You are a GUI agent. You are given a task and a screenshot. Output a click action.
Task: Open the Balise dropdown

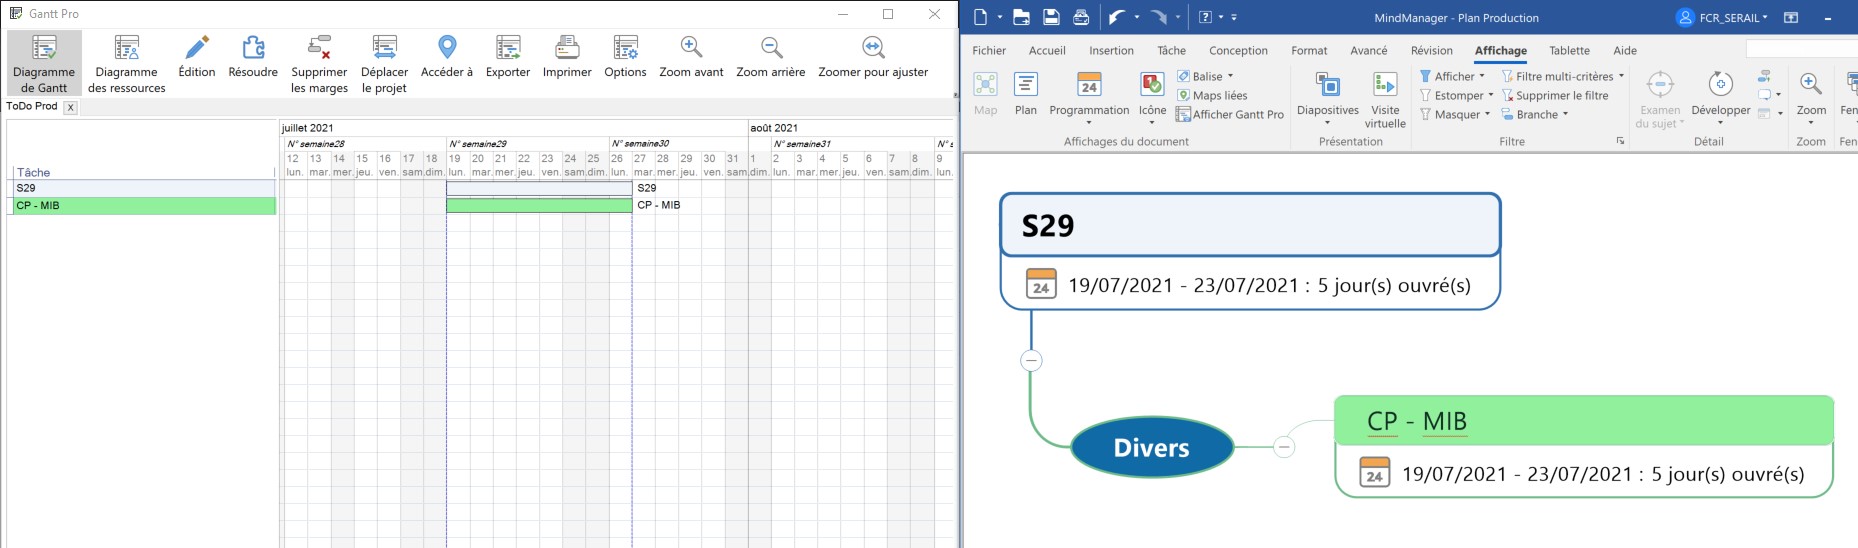click(x=1205, y=76)
